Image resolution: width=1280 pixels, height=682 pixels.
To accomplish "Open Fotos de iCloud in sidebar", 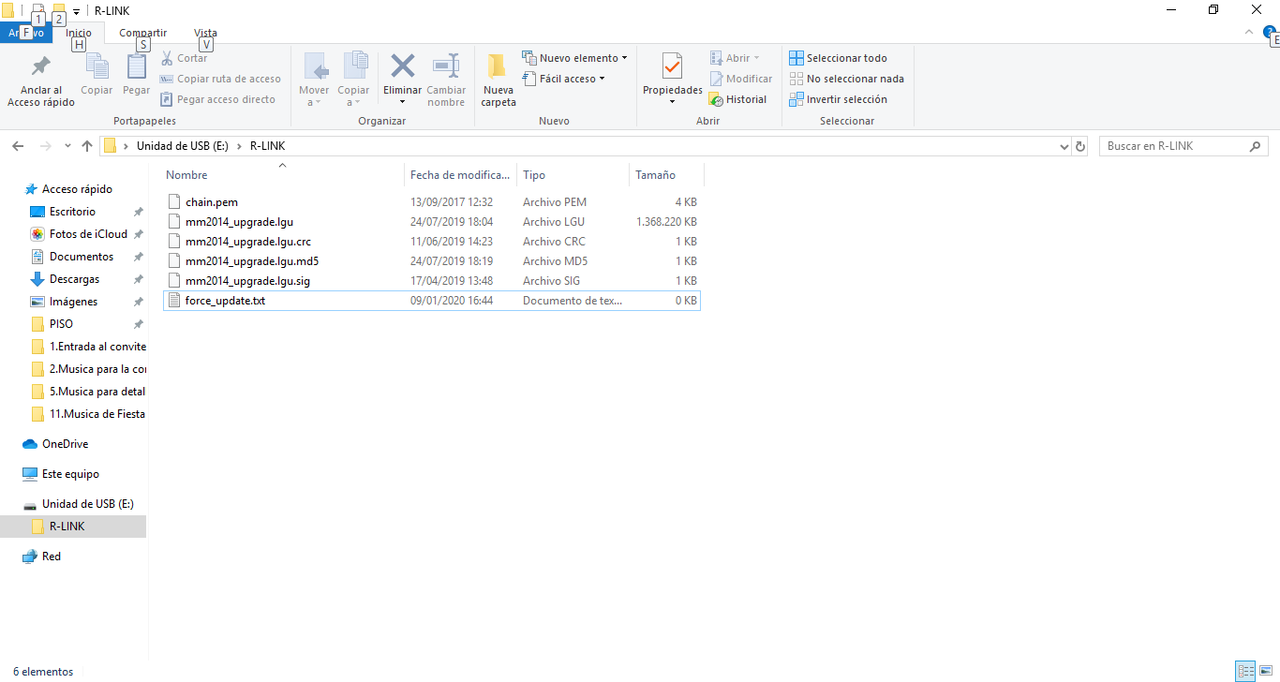I will pos(88,234).
